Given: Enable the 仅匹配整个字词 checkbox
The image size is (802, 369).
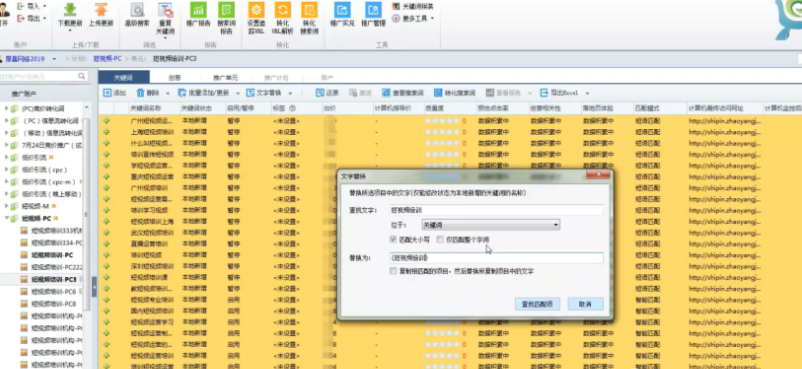Looking at the screenshot, I should [x=440, y=240].
